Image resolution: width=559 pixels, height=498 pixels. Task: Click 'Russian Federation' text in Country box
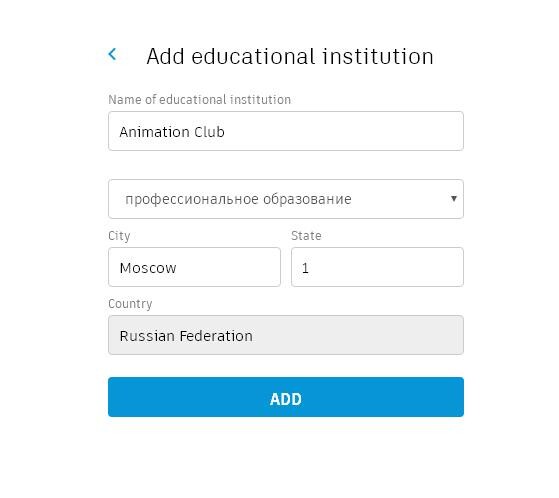[x=186, y=336]
